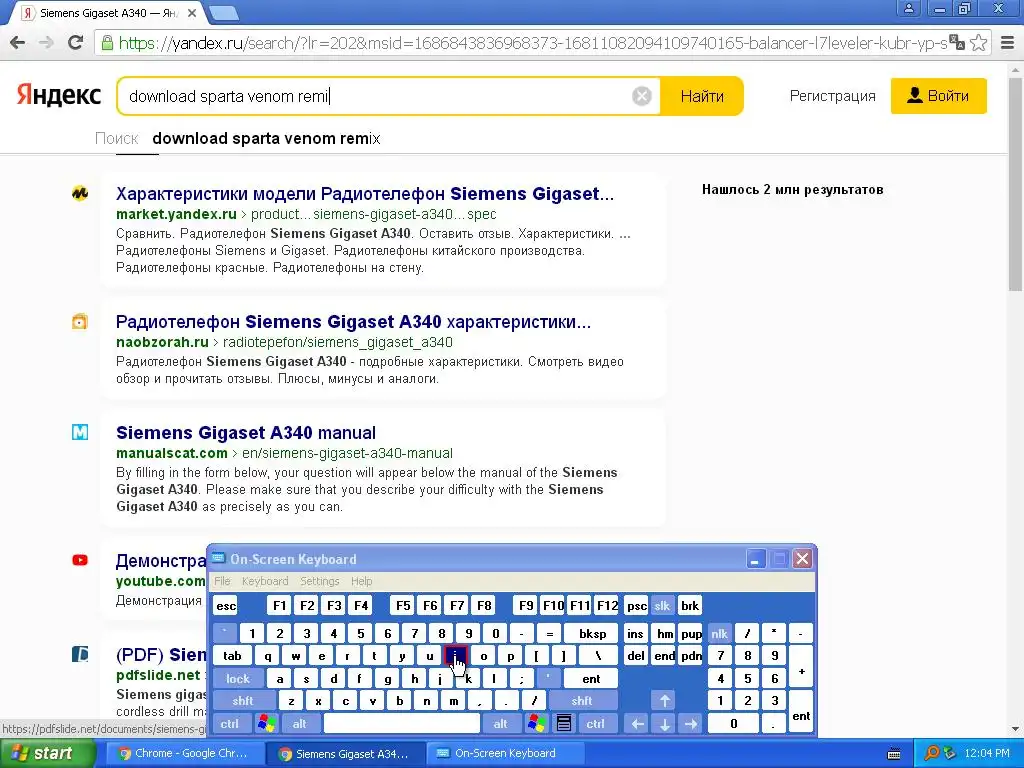Open a new tab in Chrome
Image resolution: width=1024 pixels, height=768 pixels.
tap(225, 12)
